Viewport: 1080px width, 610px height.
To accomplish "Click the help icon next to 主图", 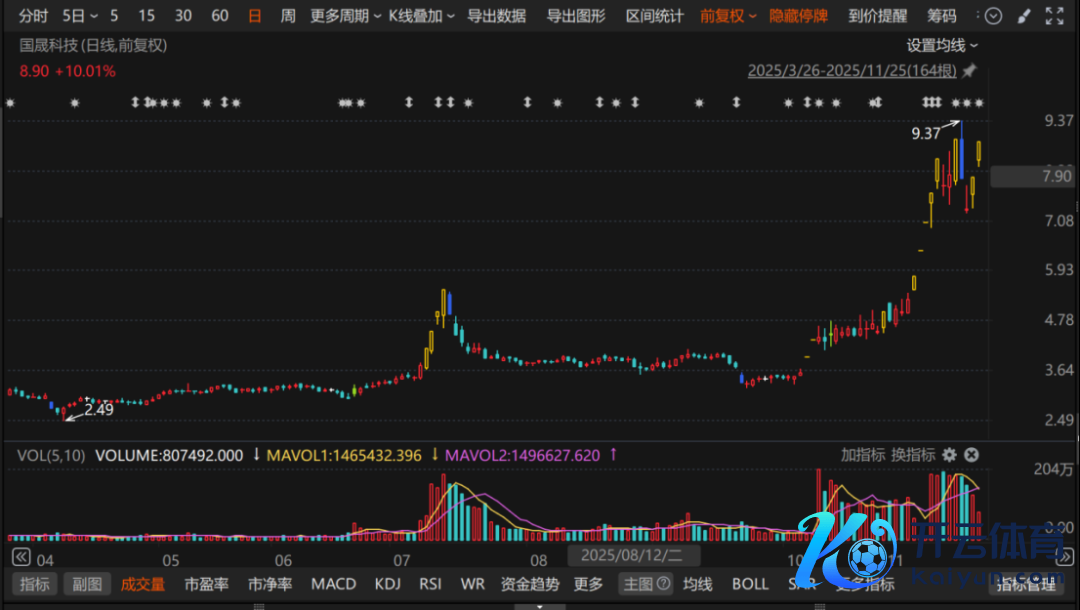I will click(x=661, y=584).
